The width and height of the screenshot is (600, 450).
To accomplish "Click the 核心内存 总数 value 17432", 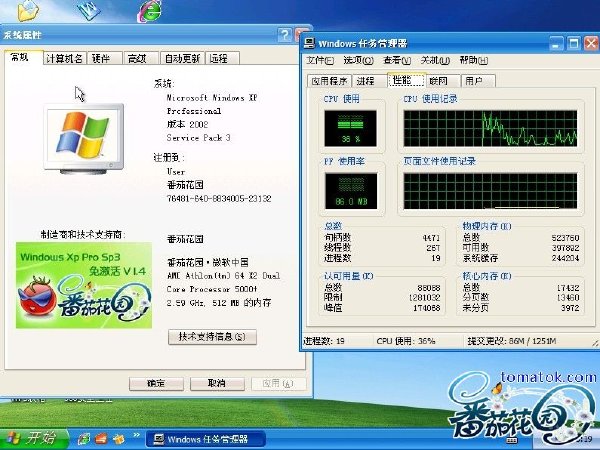I will tap(568, 288).
